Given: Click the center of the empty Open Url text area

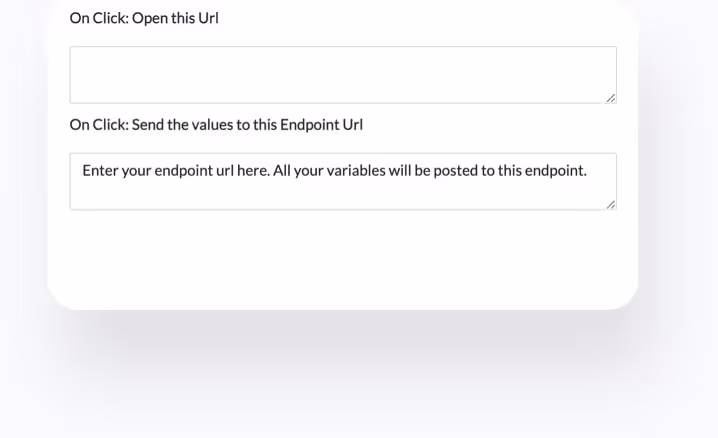Looking at the screenshot, I should coord(343,75).
